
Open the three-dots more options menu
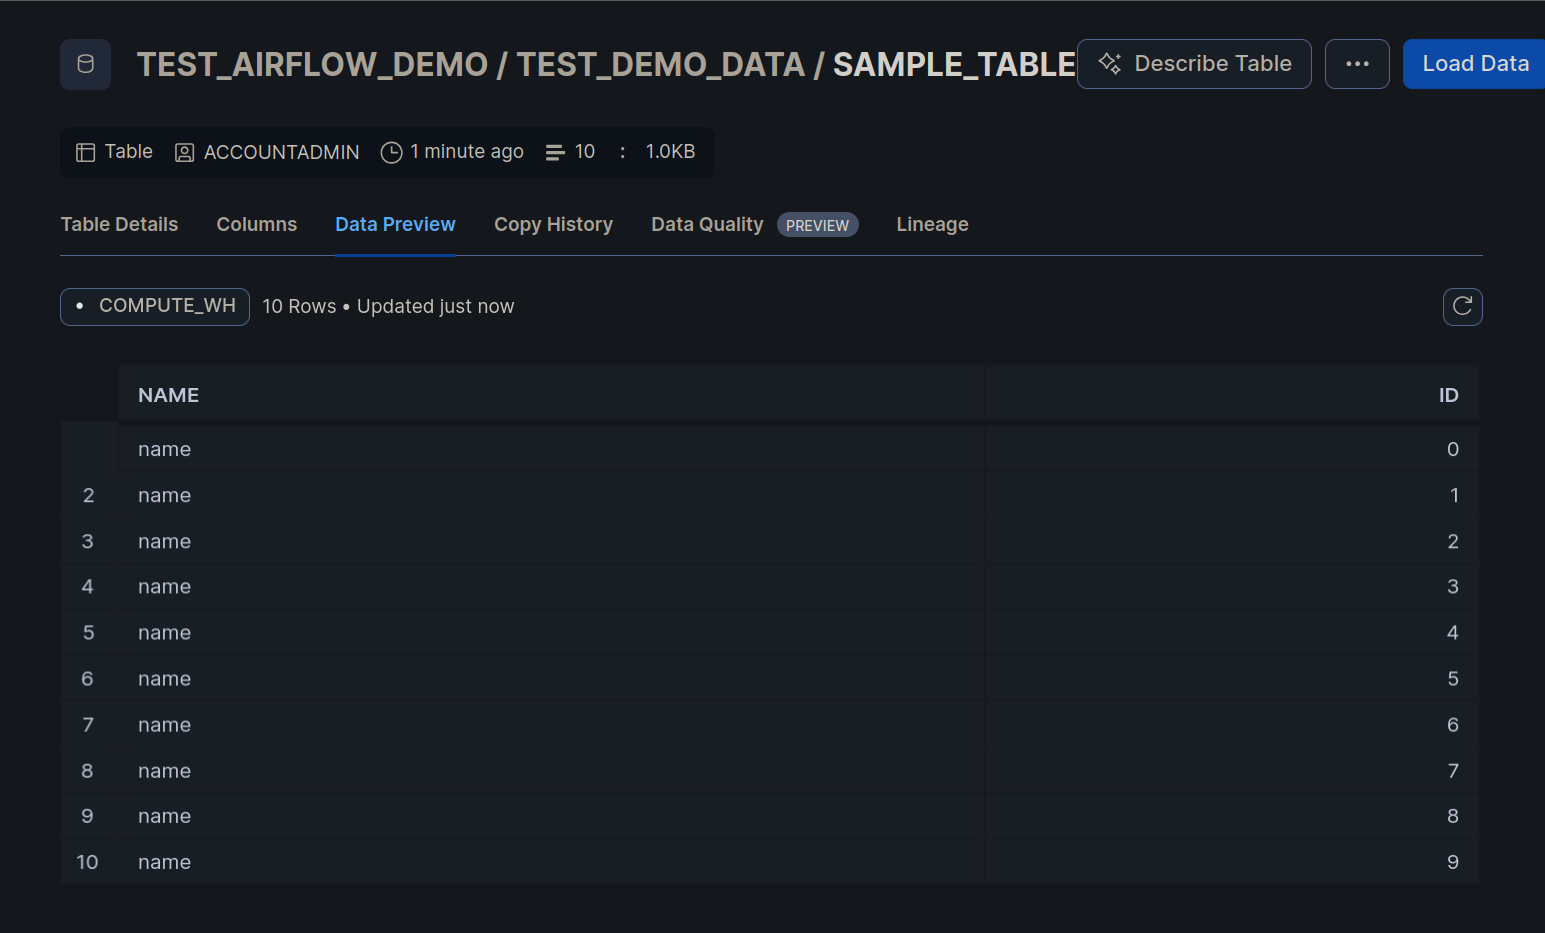click(x=1357, y=64)
